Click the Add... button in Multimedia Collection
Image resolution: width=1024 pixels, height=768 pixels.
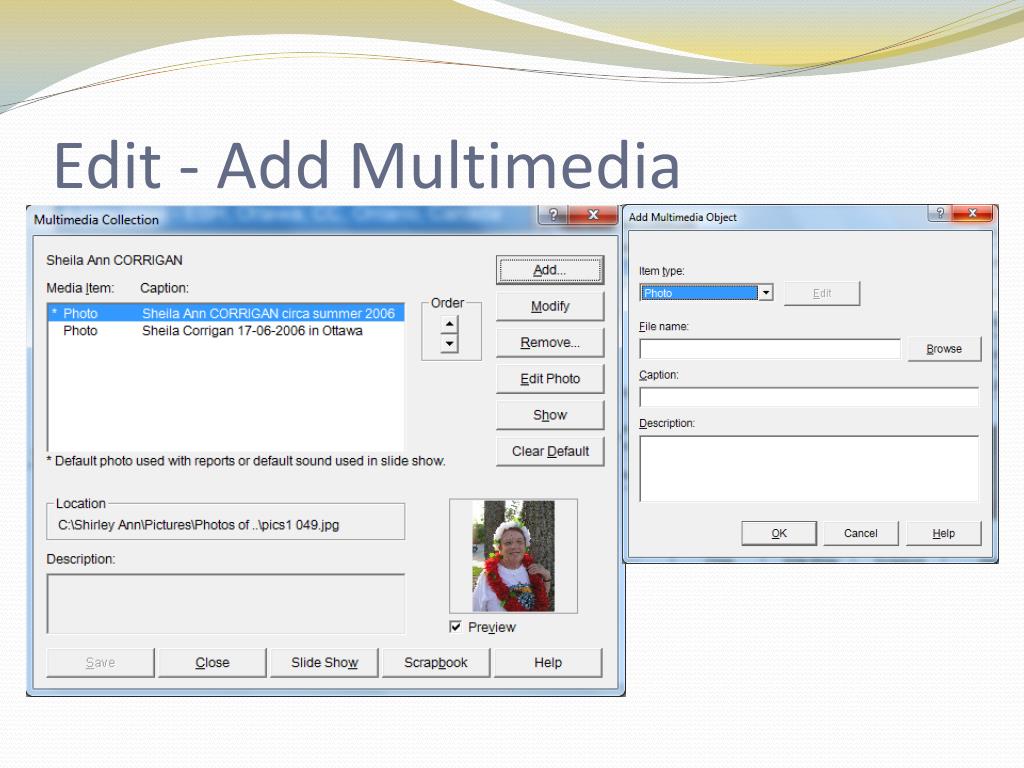click(x=550, y=270)
